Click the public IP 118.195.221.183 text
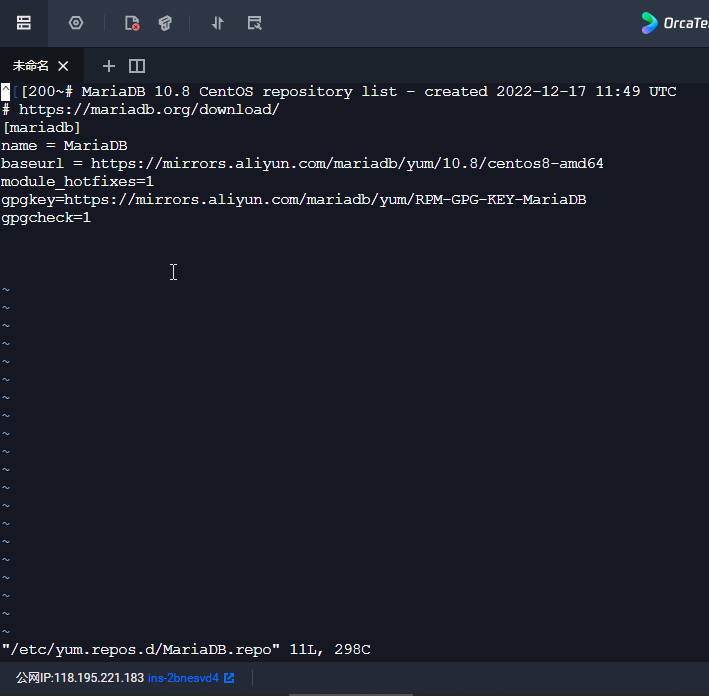Viewport: 709px width, 696px height. tap(80, 678)
